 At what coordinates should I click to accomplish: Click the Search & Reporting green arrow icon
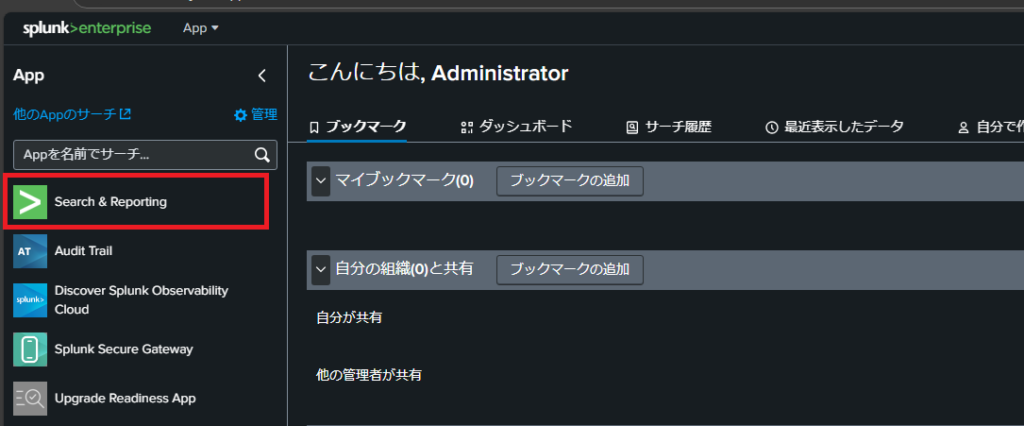pos(31,202)
